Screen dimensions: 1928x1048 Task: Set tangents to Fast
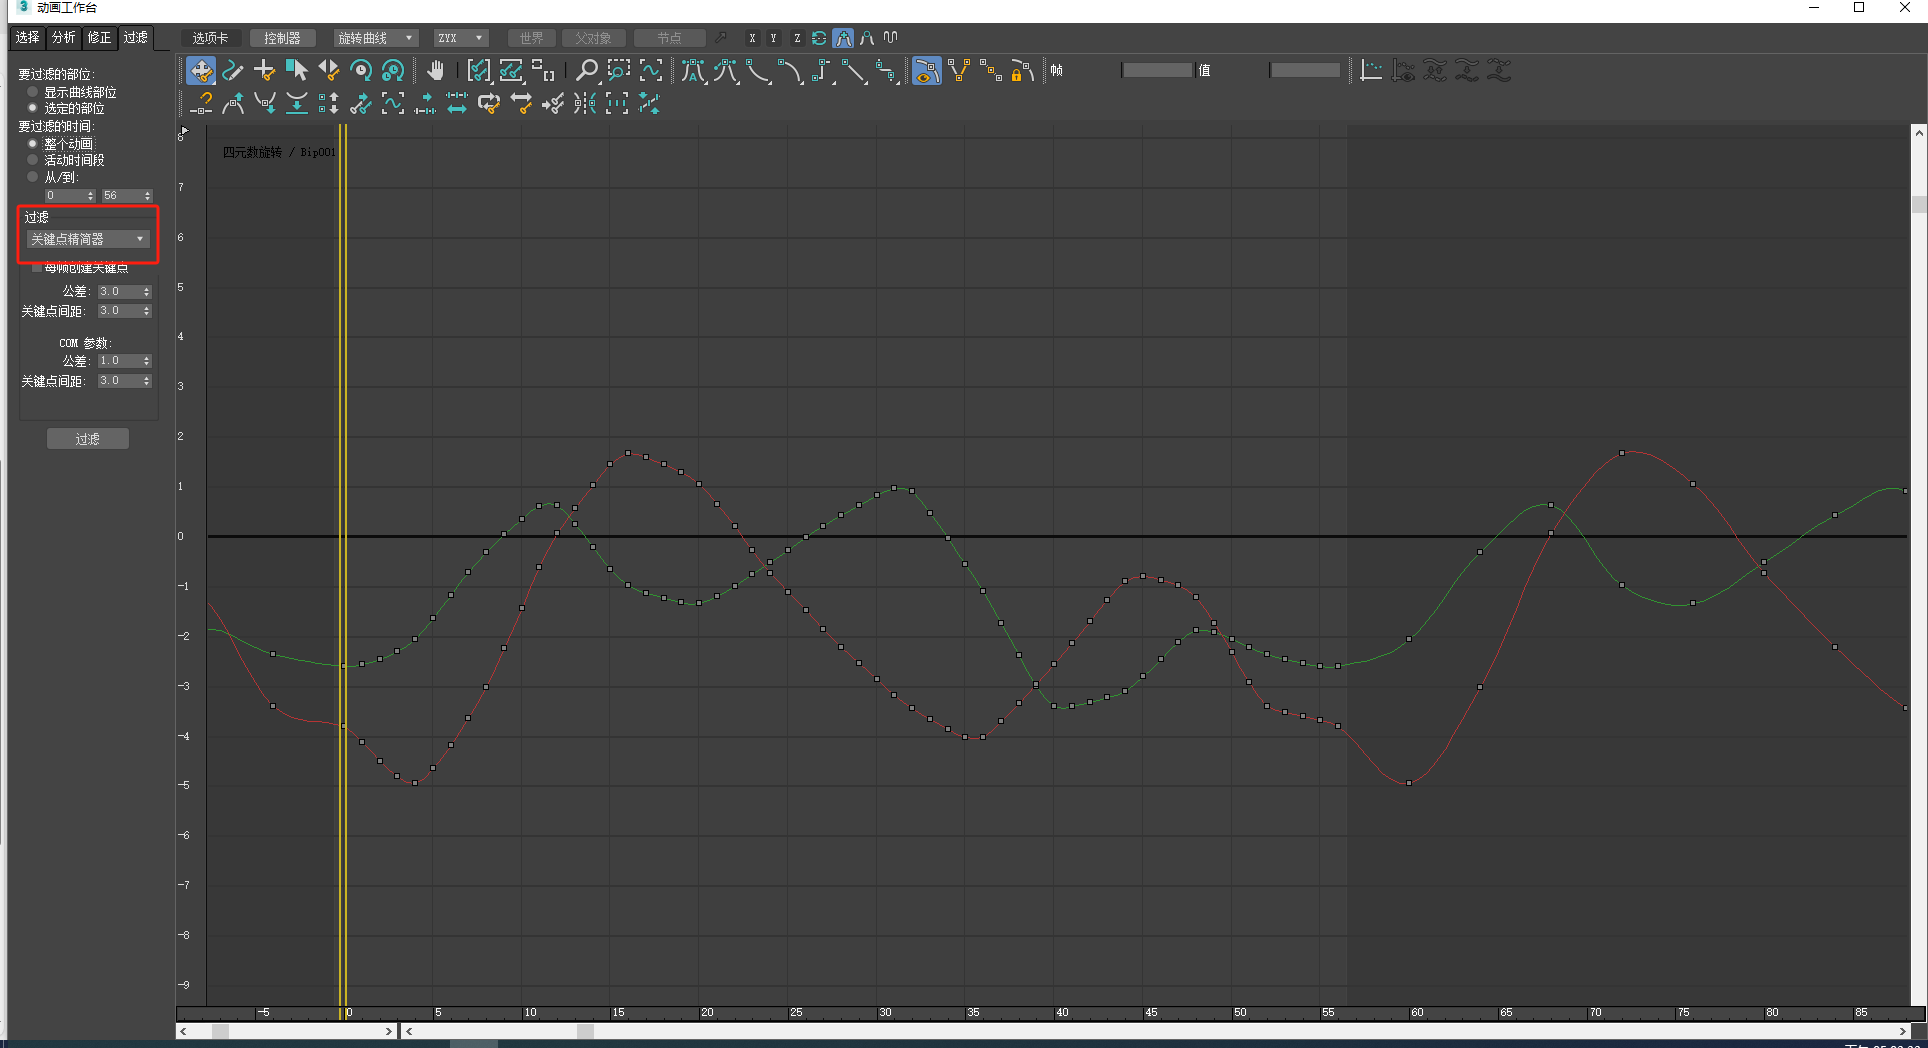click(x=758, y=71)
